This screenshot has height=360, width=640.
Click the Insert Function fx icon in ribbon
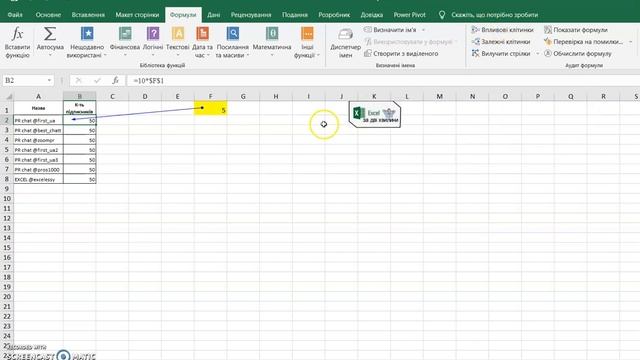coord(17,34)
